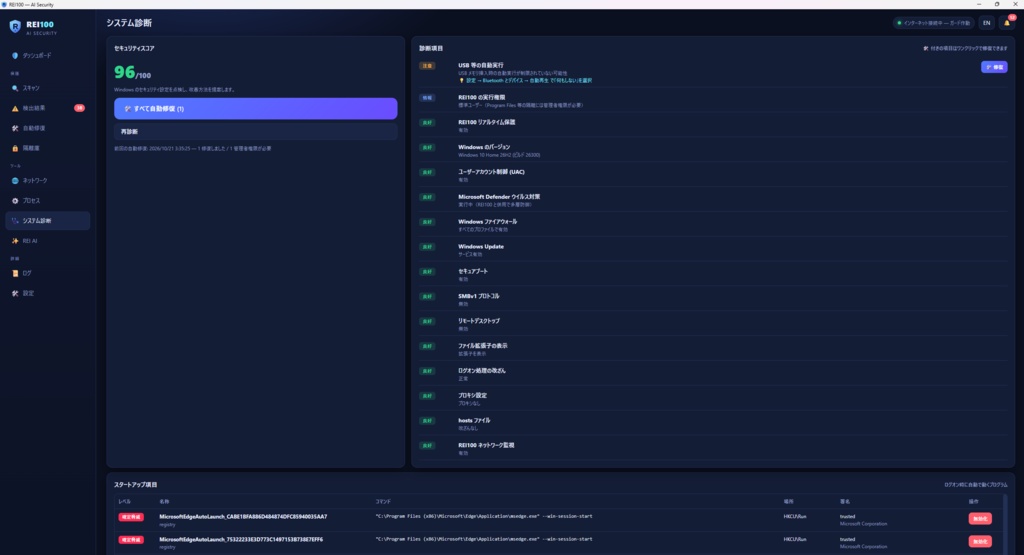1024x555 pixels.
Task: Open the ダッシュボード page via its shield icon
Action: pos(15,56)
